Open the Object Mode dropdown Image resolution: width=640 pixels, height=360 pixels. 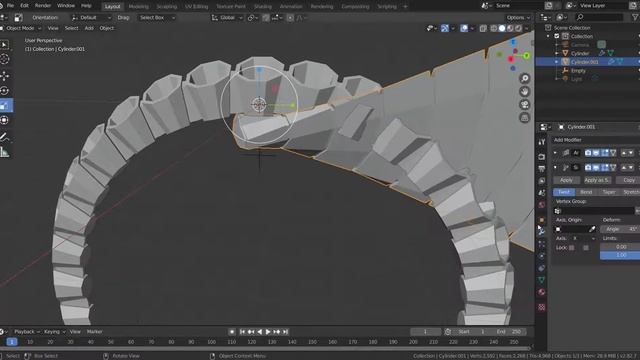pos(21,28)
